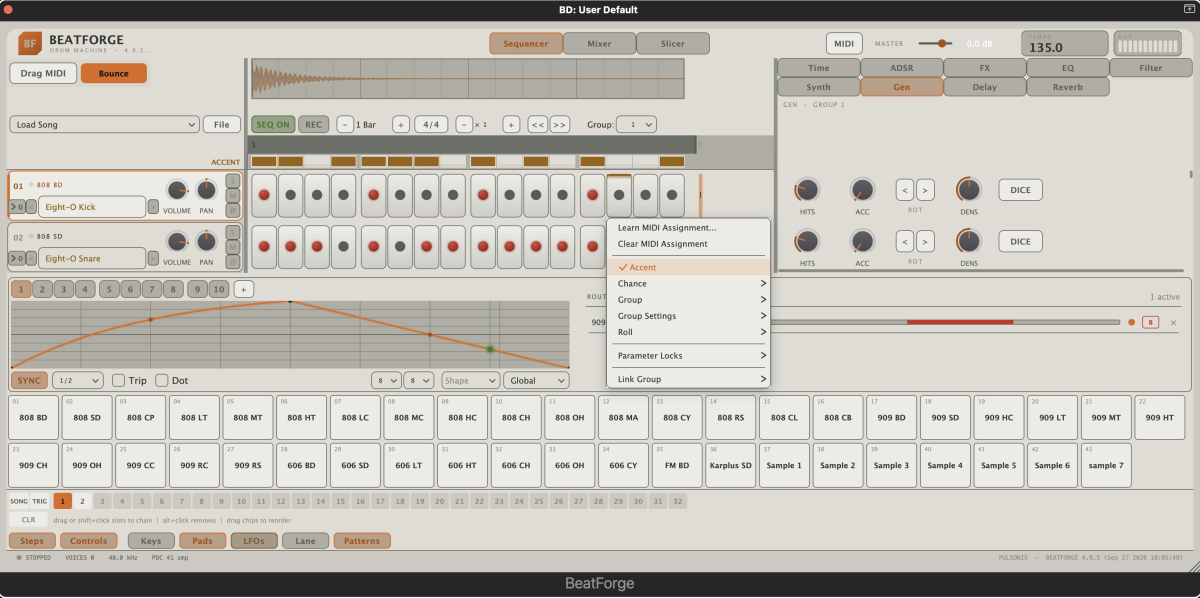Adjust the 808 BD Volume knob

pyautogui.click(x=177, y=190)
